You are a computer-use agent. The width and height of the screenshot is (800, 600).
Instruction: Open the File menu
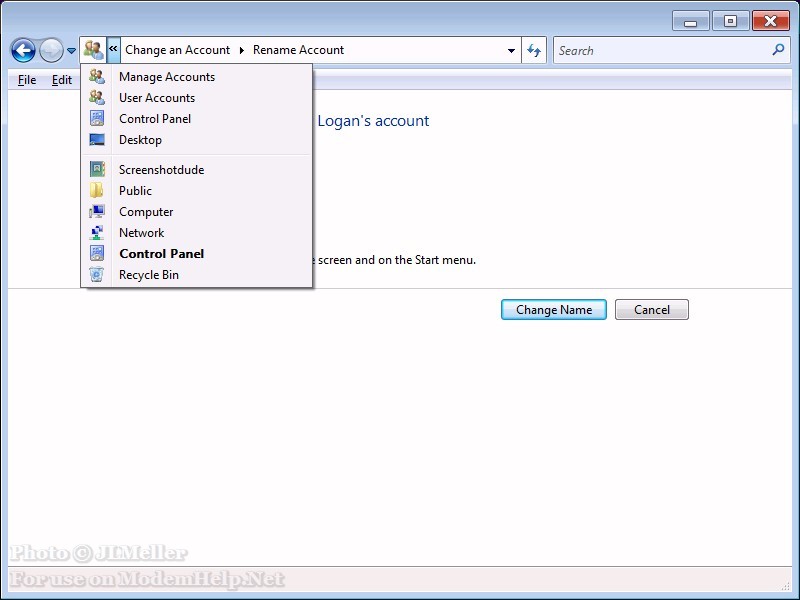click(x=27, y=80)
